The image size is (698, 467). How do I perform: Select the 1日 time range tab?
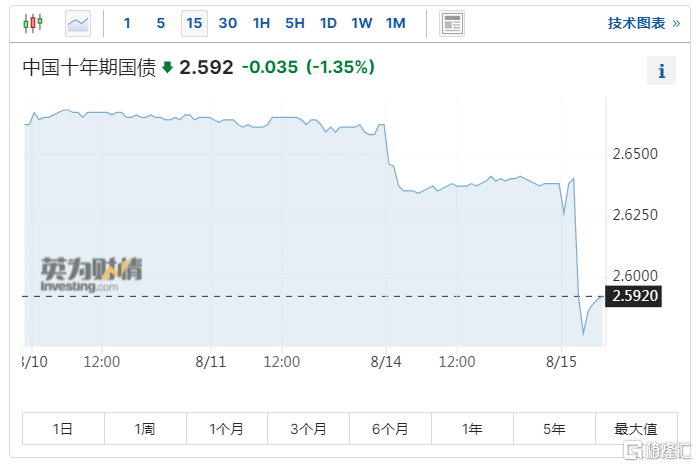63,429
